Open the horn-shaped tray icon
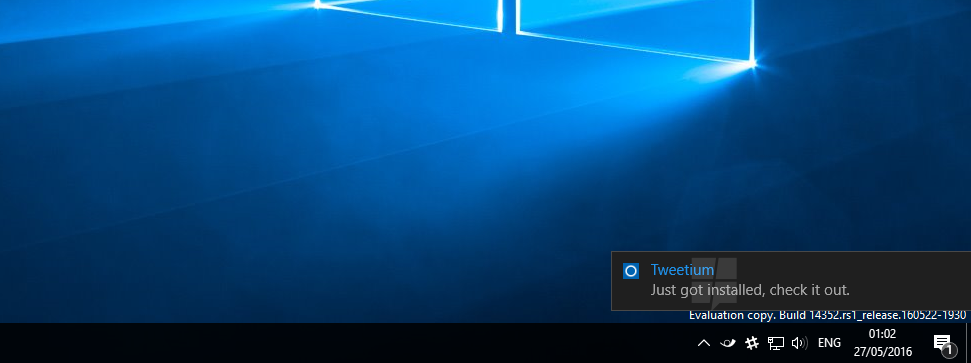Viewport: 971px width, 363px height. (728, 343)
